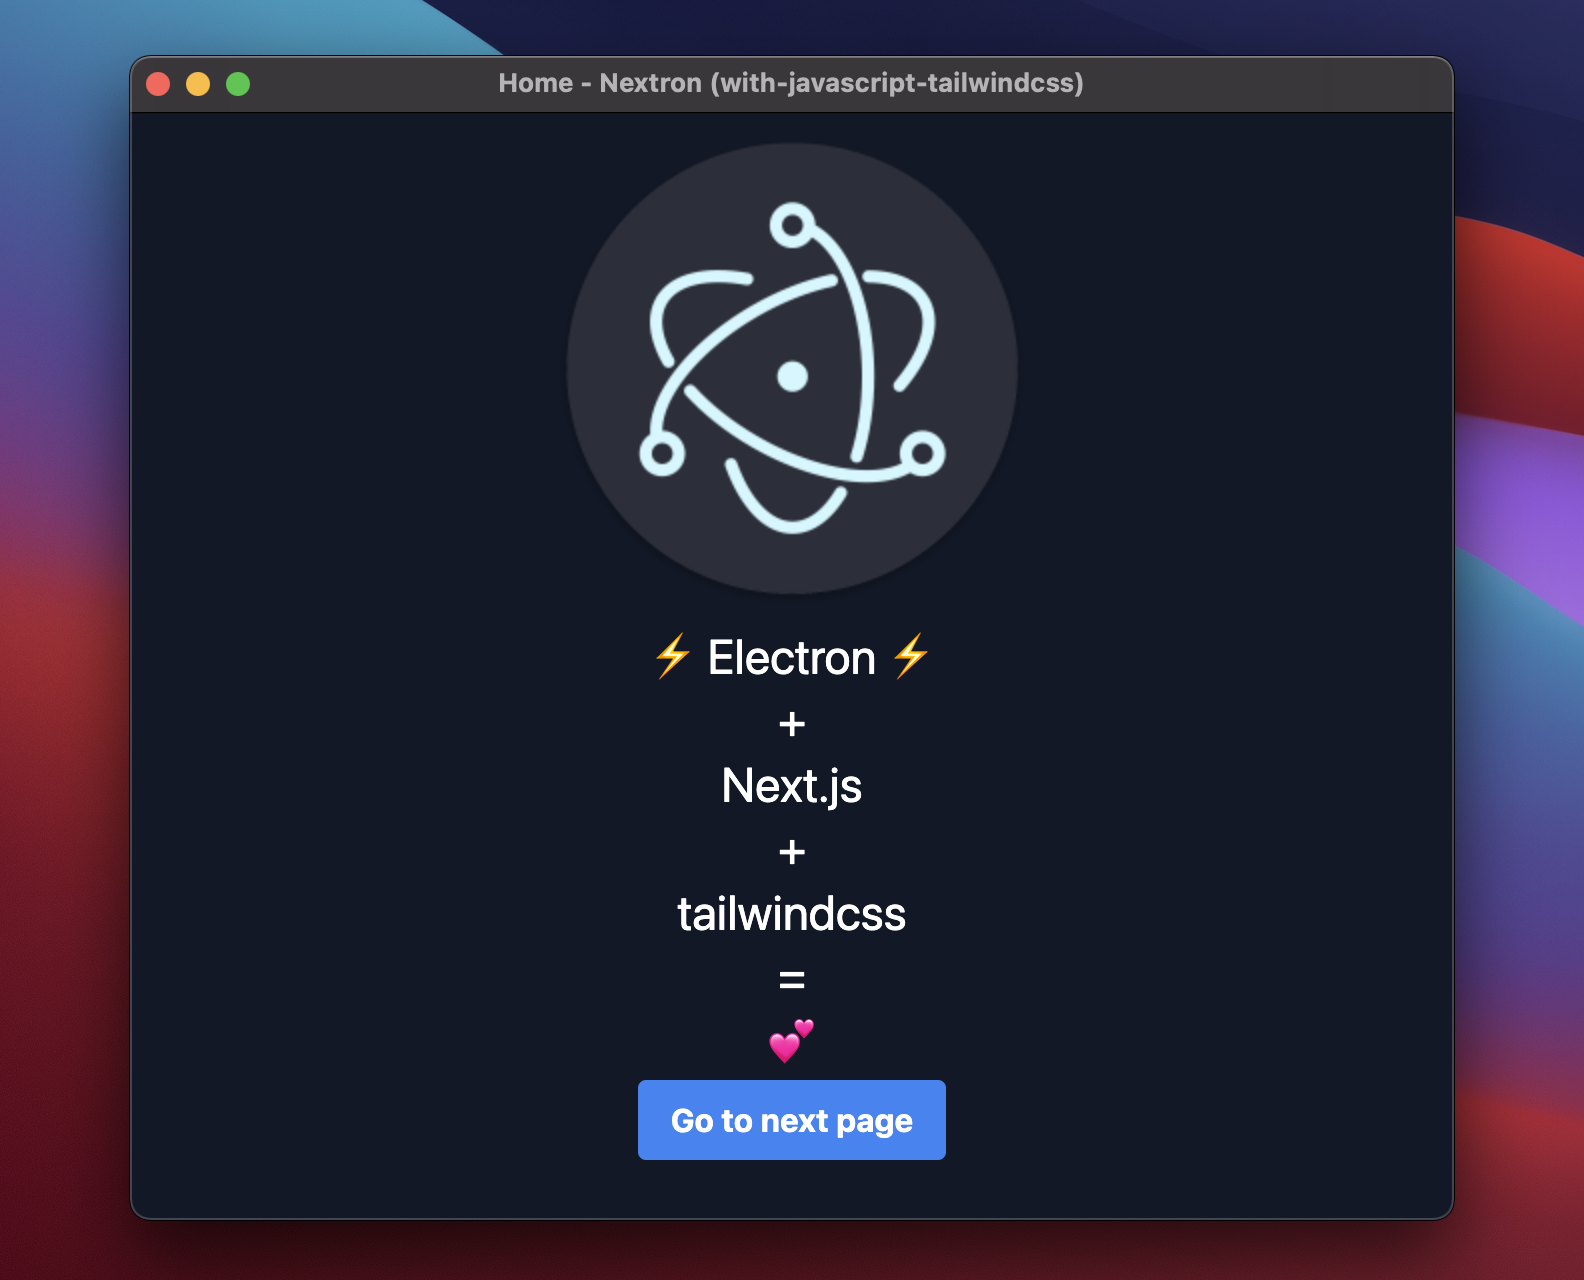Maximize the window with the green button
This screenshot has width=1584, height=1280.
tap(238, 84)
